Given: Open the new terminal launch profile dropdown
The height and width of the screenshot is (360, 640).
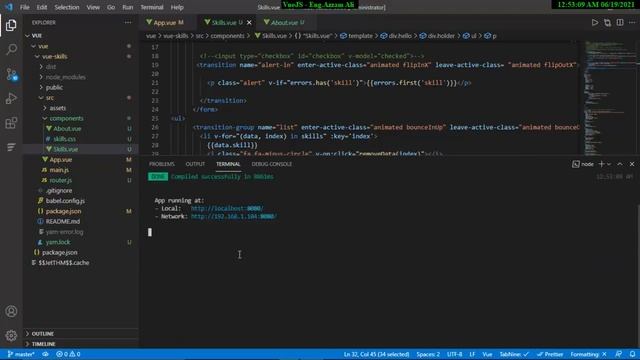Looking at the screenshot, I should [x=609, y=164].
